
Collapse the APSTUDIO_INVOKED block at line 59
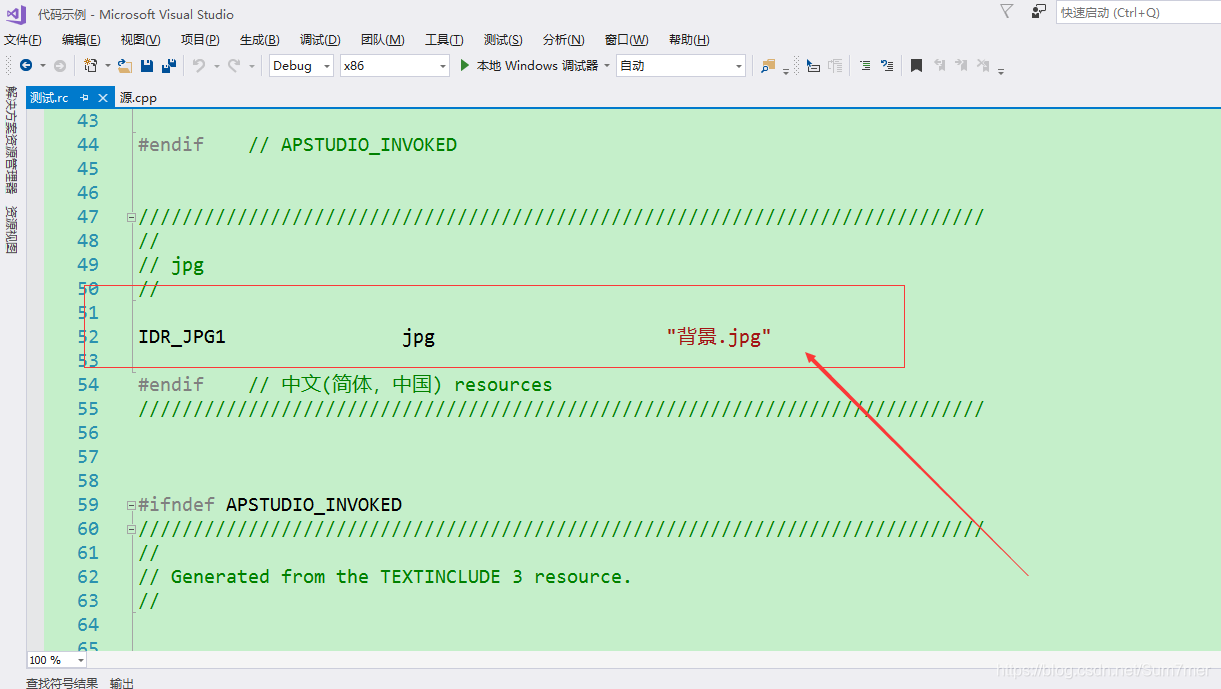click(x=131, y=504)
